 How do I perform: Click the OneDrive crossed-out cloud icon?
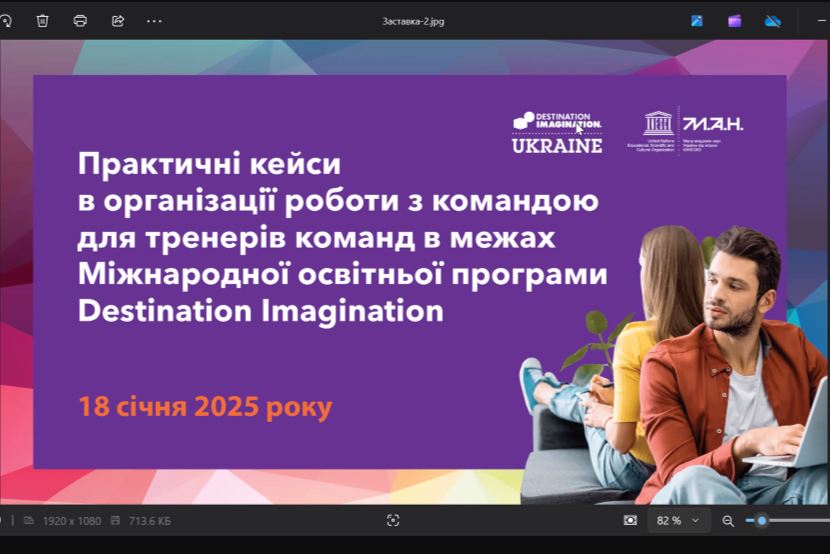(773, 21)
